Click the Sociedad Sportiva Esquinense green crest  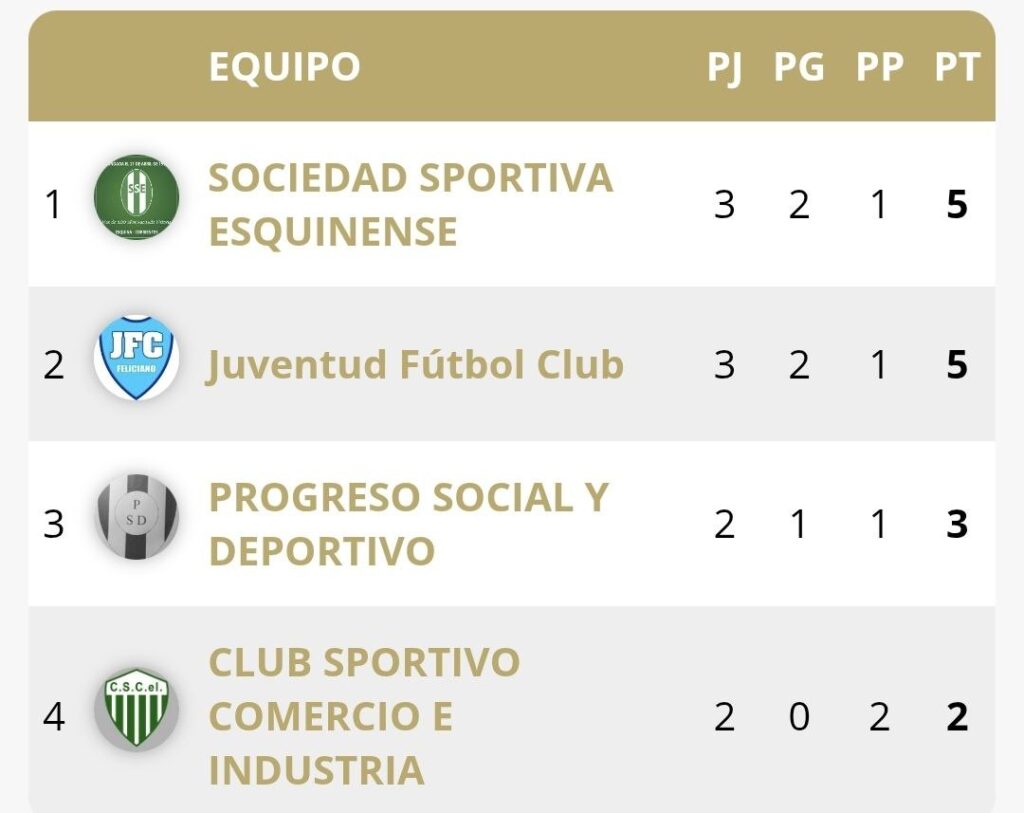coord(136,197)
